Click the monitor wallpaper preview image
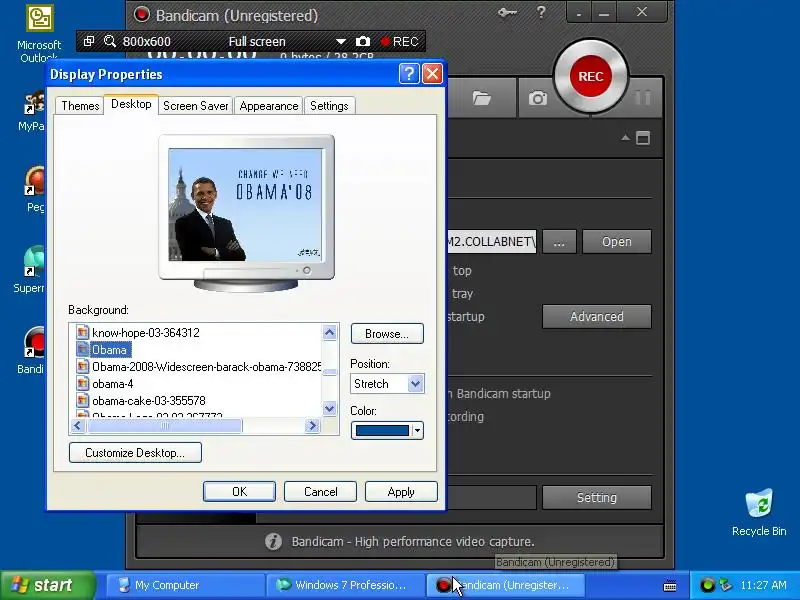The height and width of the screenshot is (600, 800). click(246, 205)
